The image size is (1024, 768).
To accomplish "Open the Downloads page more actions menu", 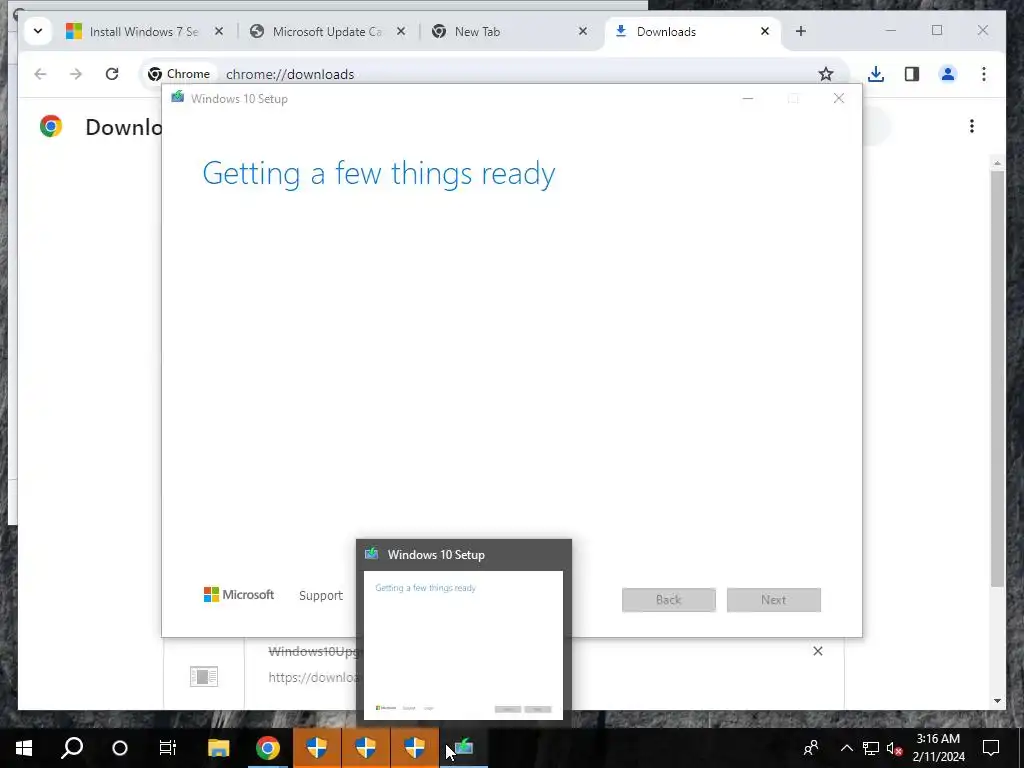I will point(972,126).
